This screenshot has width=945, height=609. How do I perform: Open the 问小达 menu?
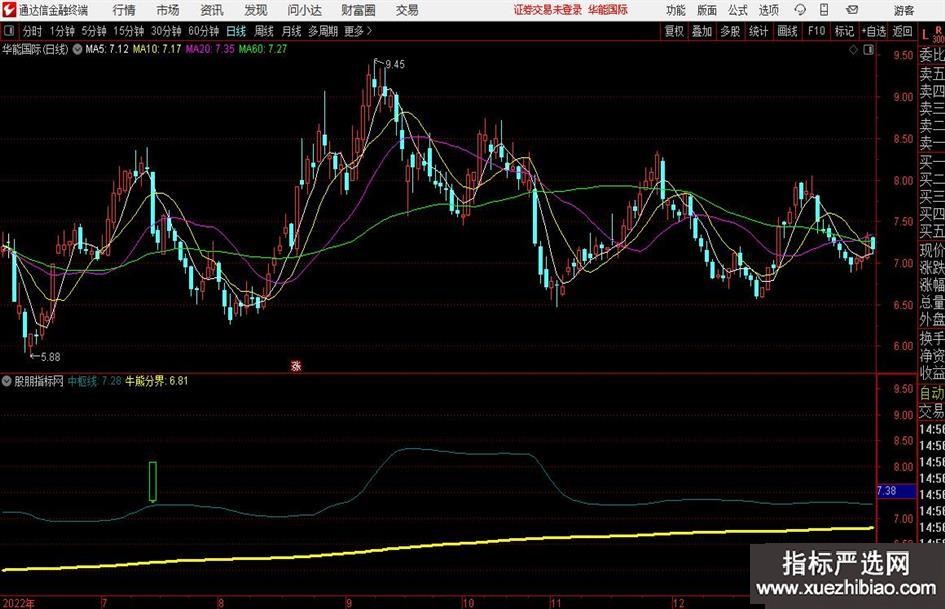click(304, 10)
